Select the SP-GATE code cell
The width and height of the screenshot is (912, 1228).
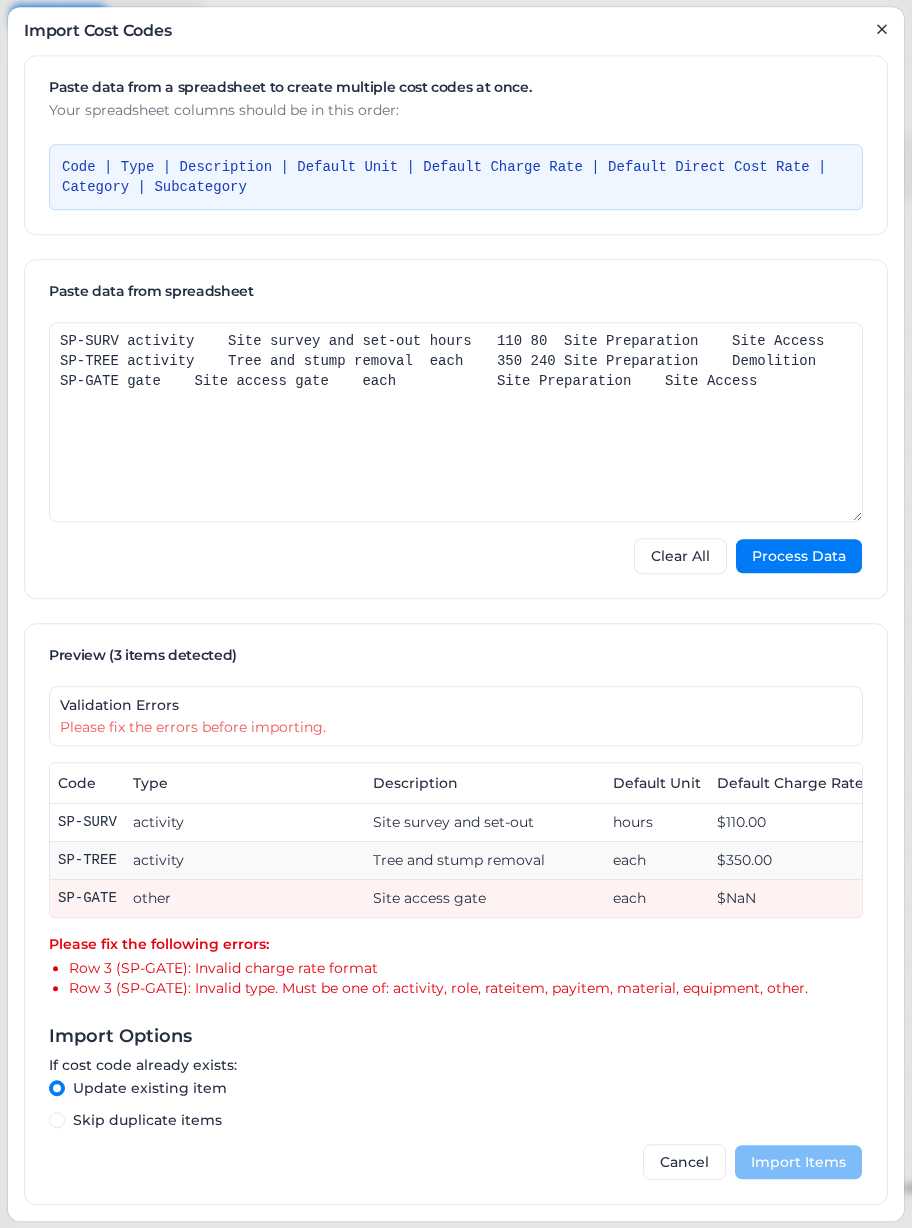coord(87,898)
